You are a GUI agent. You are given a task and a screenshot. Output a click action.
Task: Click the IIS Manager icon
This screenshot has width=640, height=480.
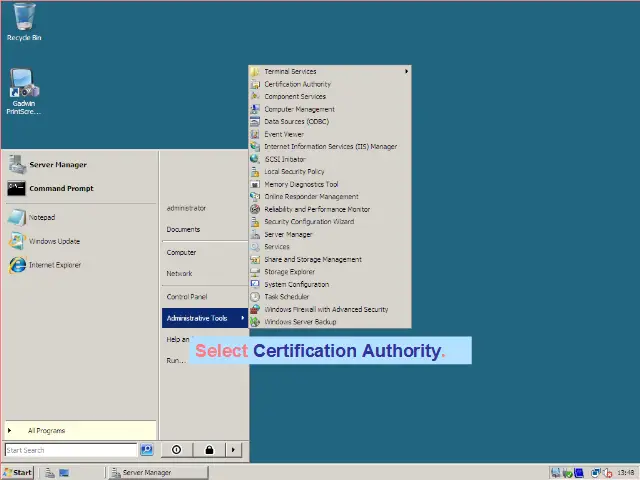click(255, 146)
